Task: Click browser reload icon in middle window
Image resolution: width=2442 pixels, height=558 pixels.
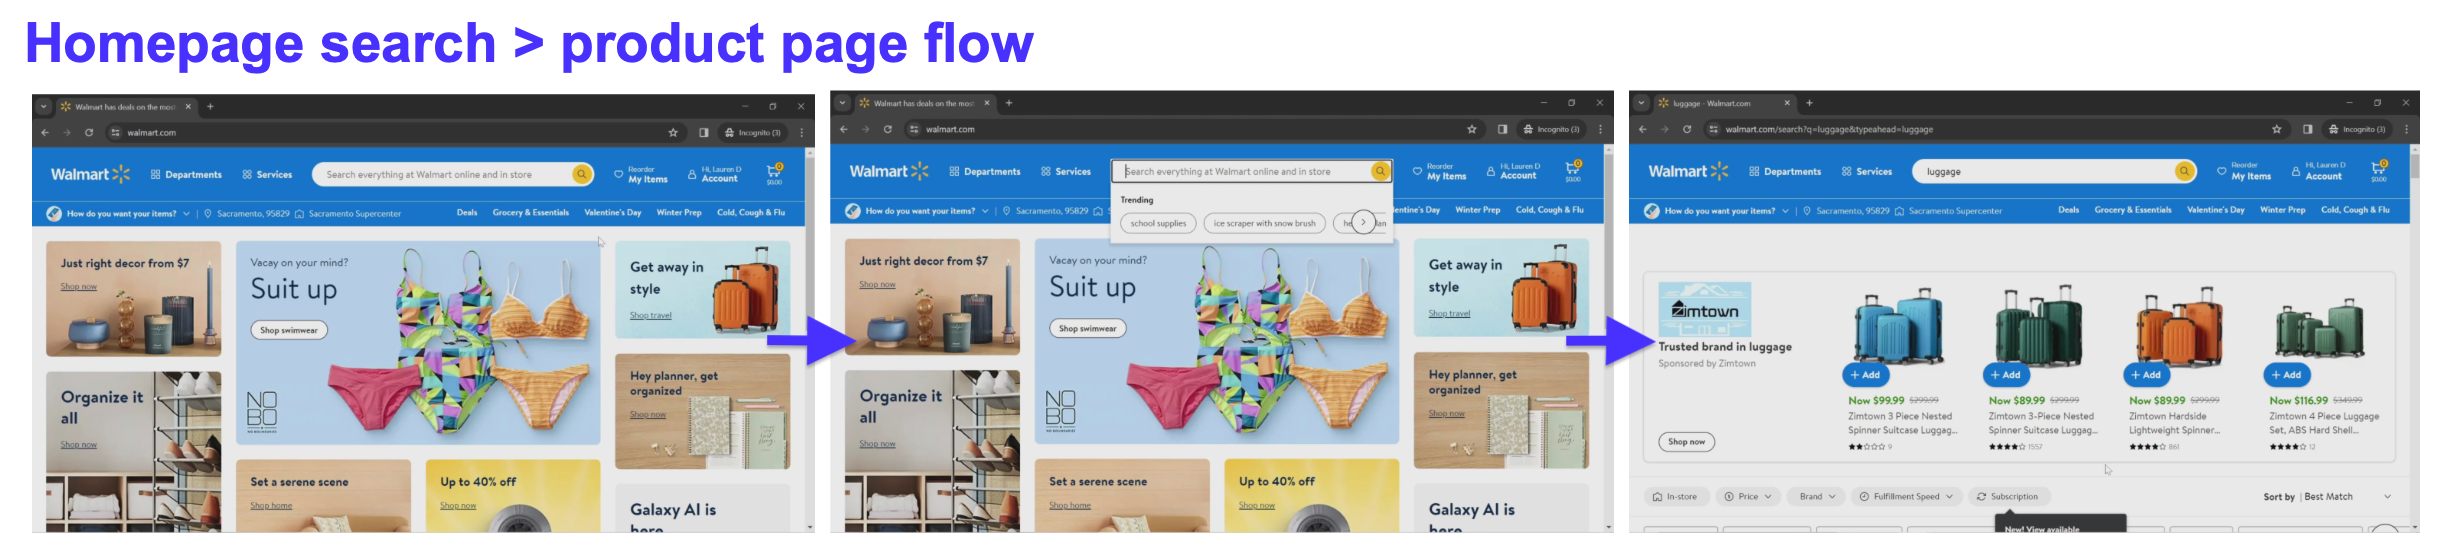Action: click(888, 129)
